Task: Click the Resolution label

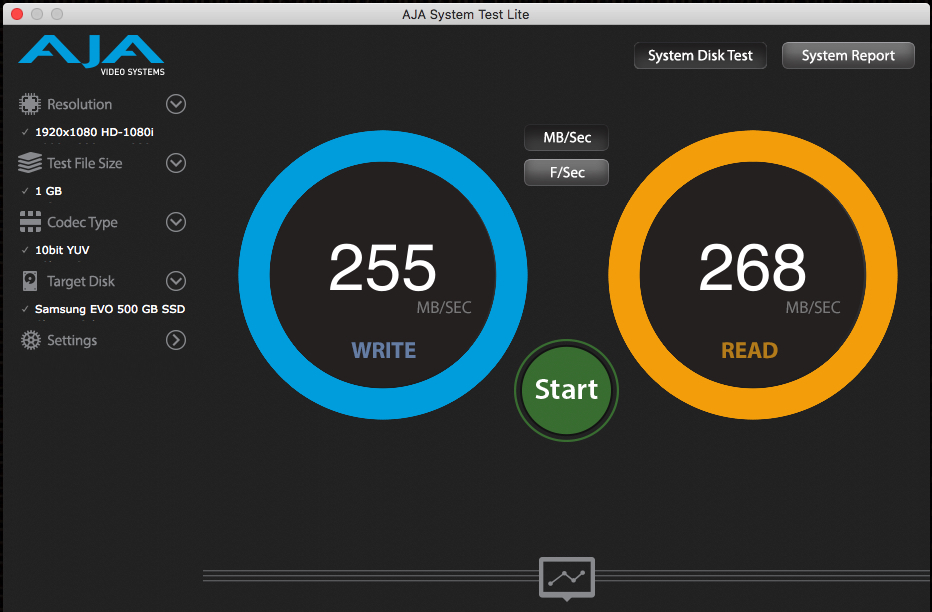Action: point(80,104)
